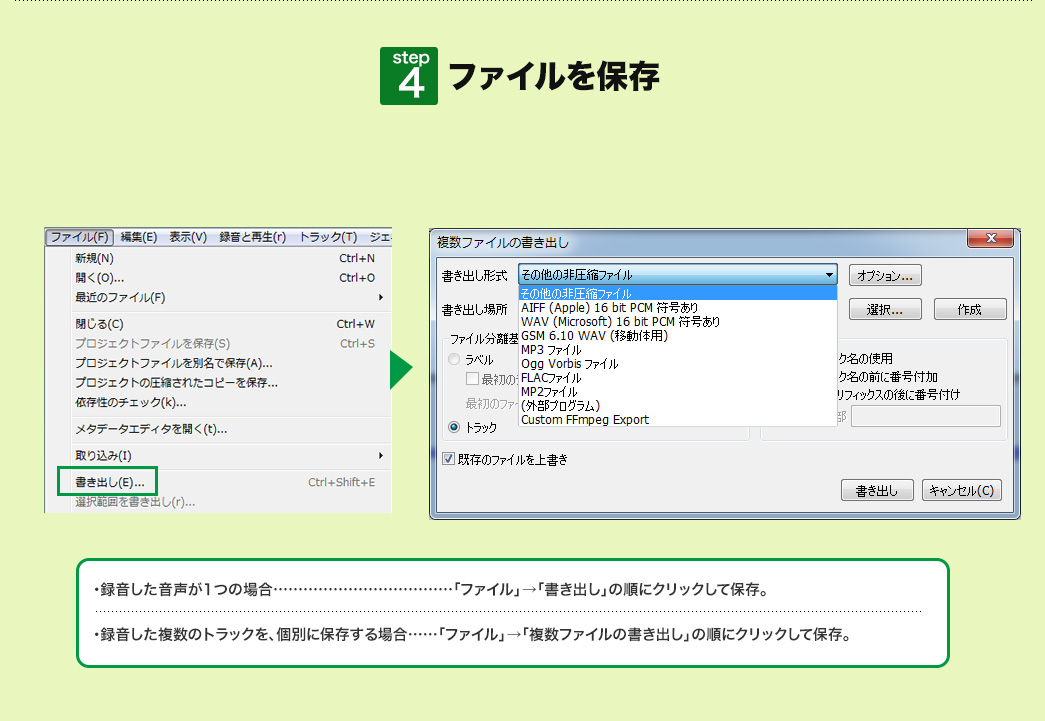Choose 閉じる(C) menu entry

225,324
